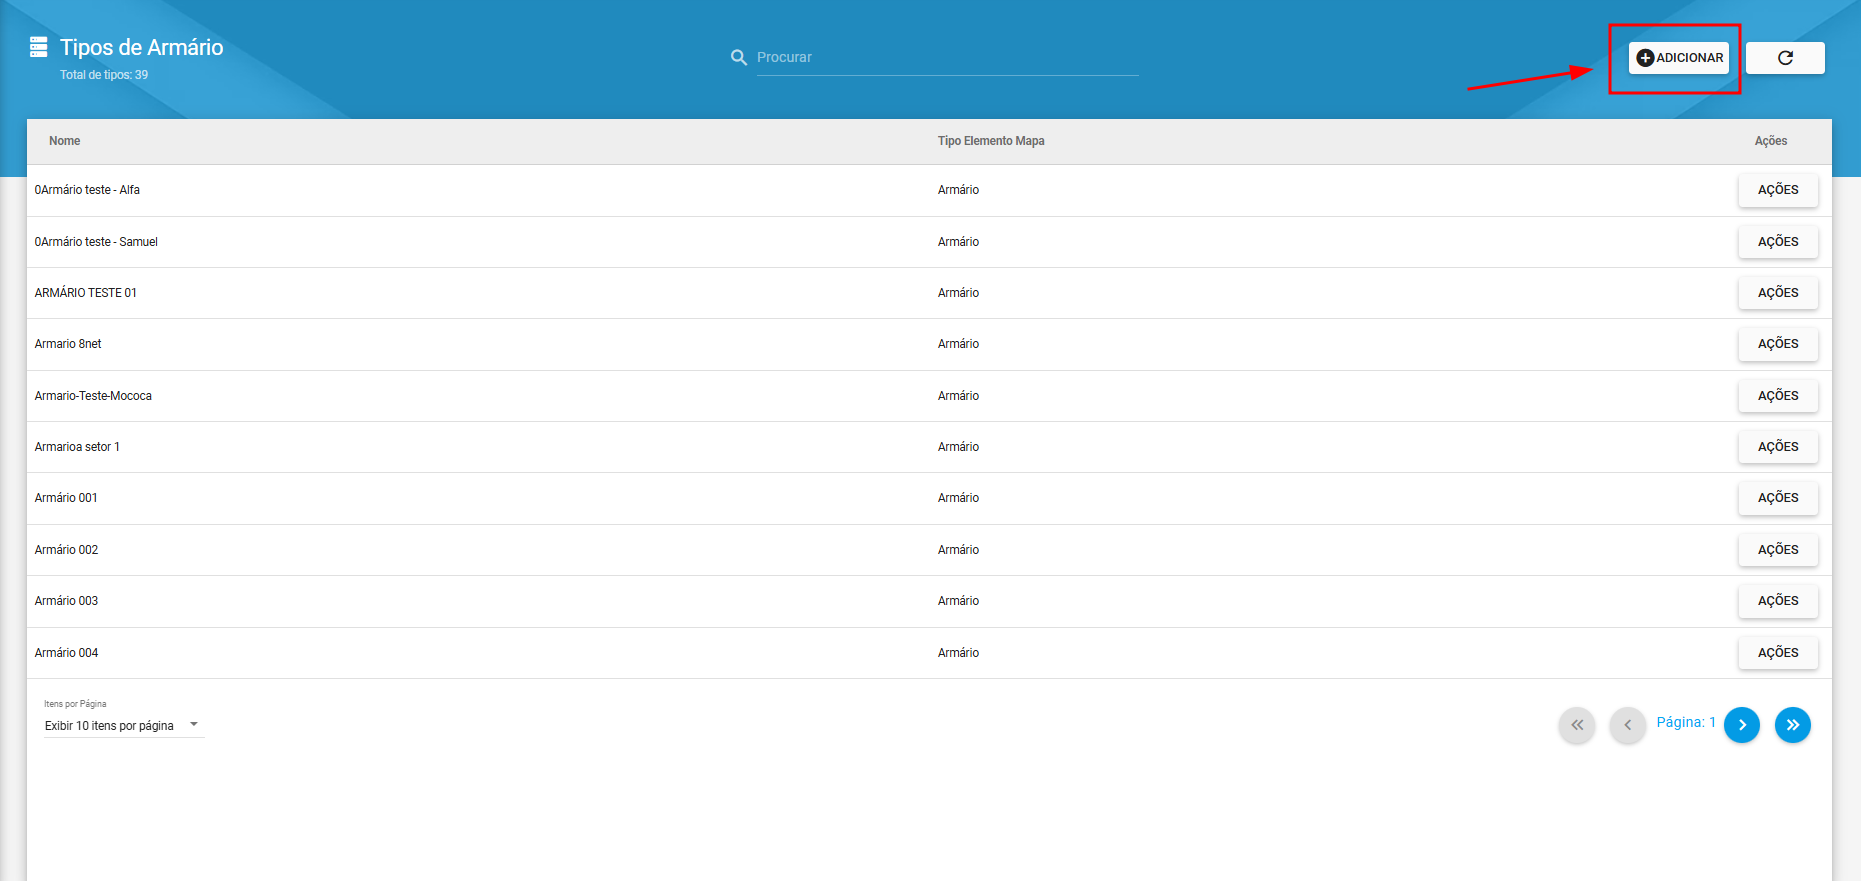This screenshot has height=881, width=1861.
Task: Select row name Armario 8net
Action: click(68, 344)
